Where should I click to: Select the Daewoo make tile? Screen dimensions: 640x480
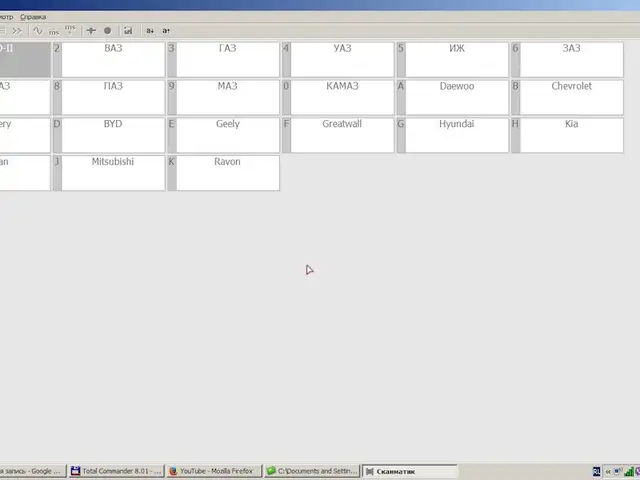click(453, 98)
